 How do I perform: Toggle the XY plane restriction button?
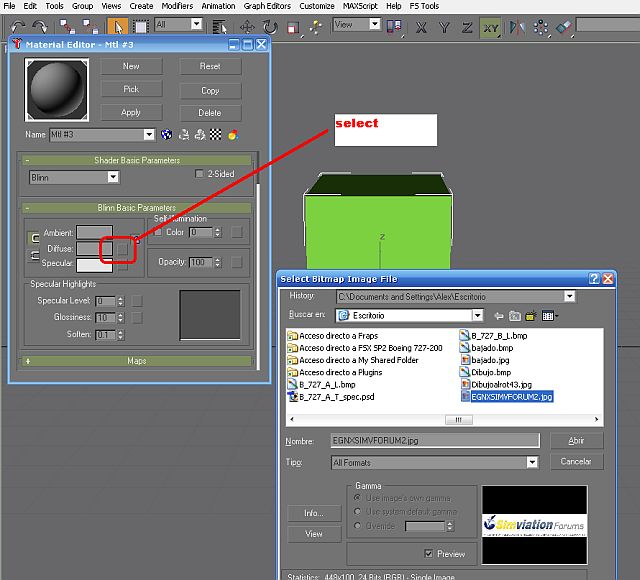coord(490,28)
